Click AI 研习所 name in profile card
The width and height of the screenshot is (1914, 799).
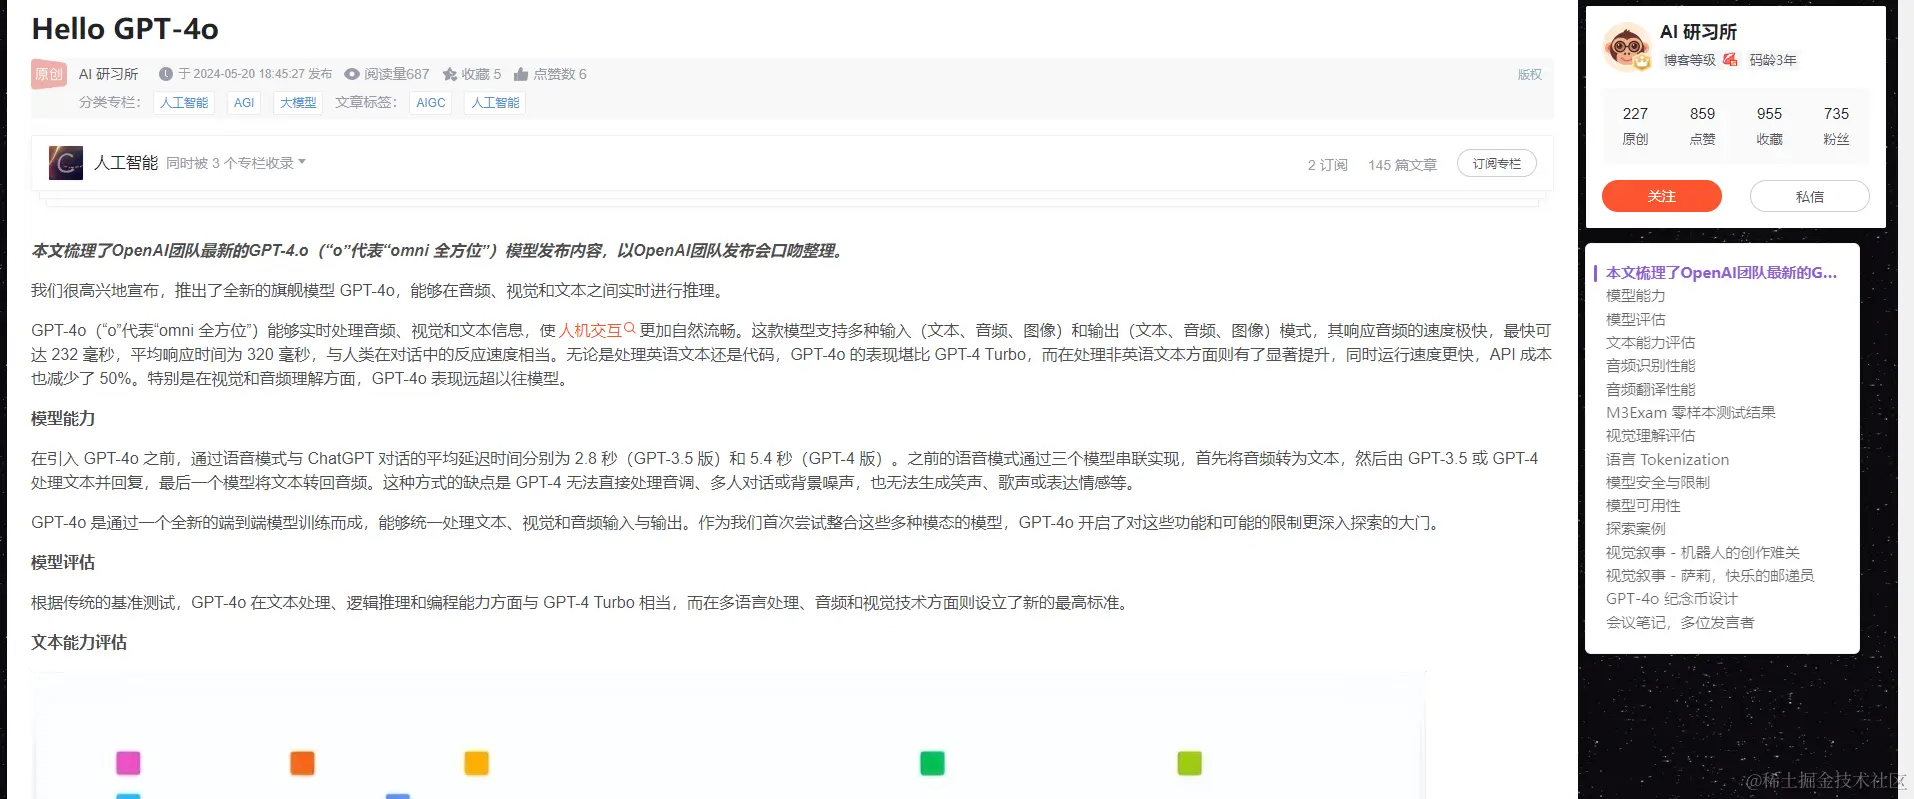[x=1698, y=32]
